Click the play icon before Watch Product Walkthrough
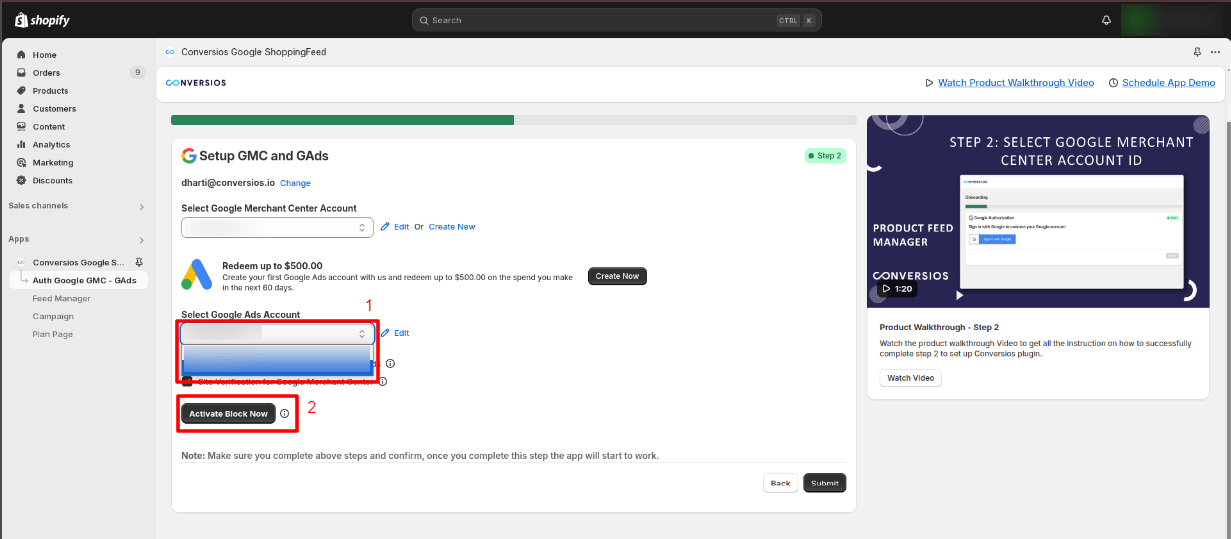This screenshot has height=539, width=1231. (929, 83)
